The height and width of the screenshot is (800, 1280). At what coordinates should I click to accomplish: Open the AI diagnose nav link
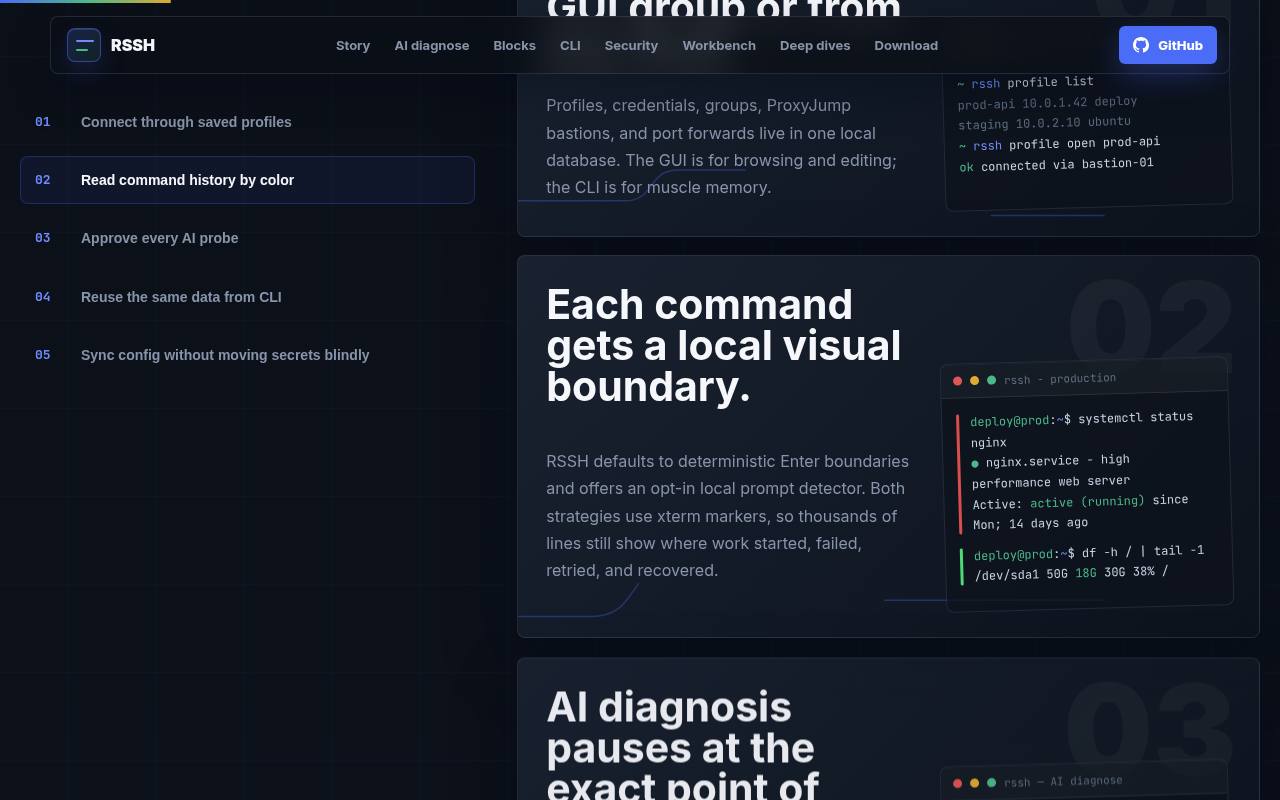tap(432, 45)
